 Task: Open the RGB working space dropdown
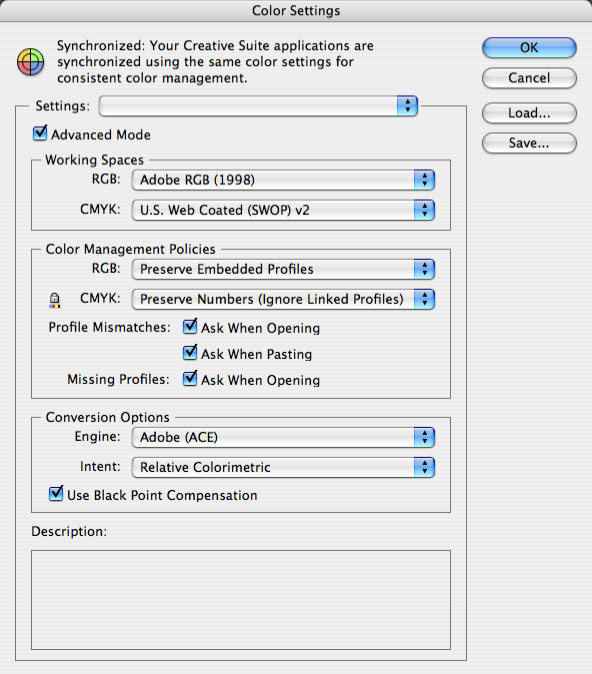[x=283, y=180]
